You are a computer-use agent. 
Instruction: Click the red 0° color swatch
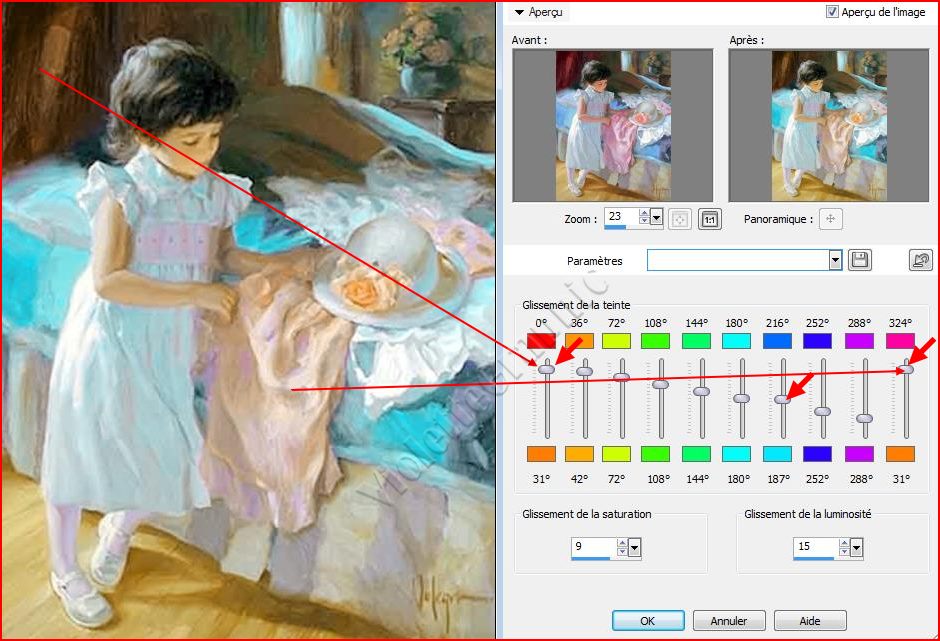click(541, 341)
